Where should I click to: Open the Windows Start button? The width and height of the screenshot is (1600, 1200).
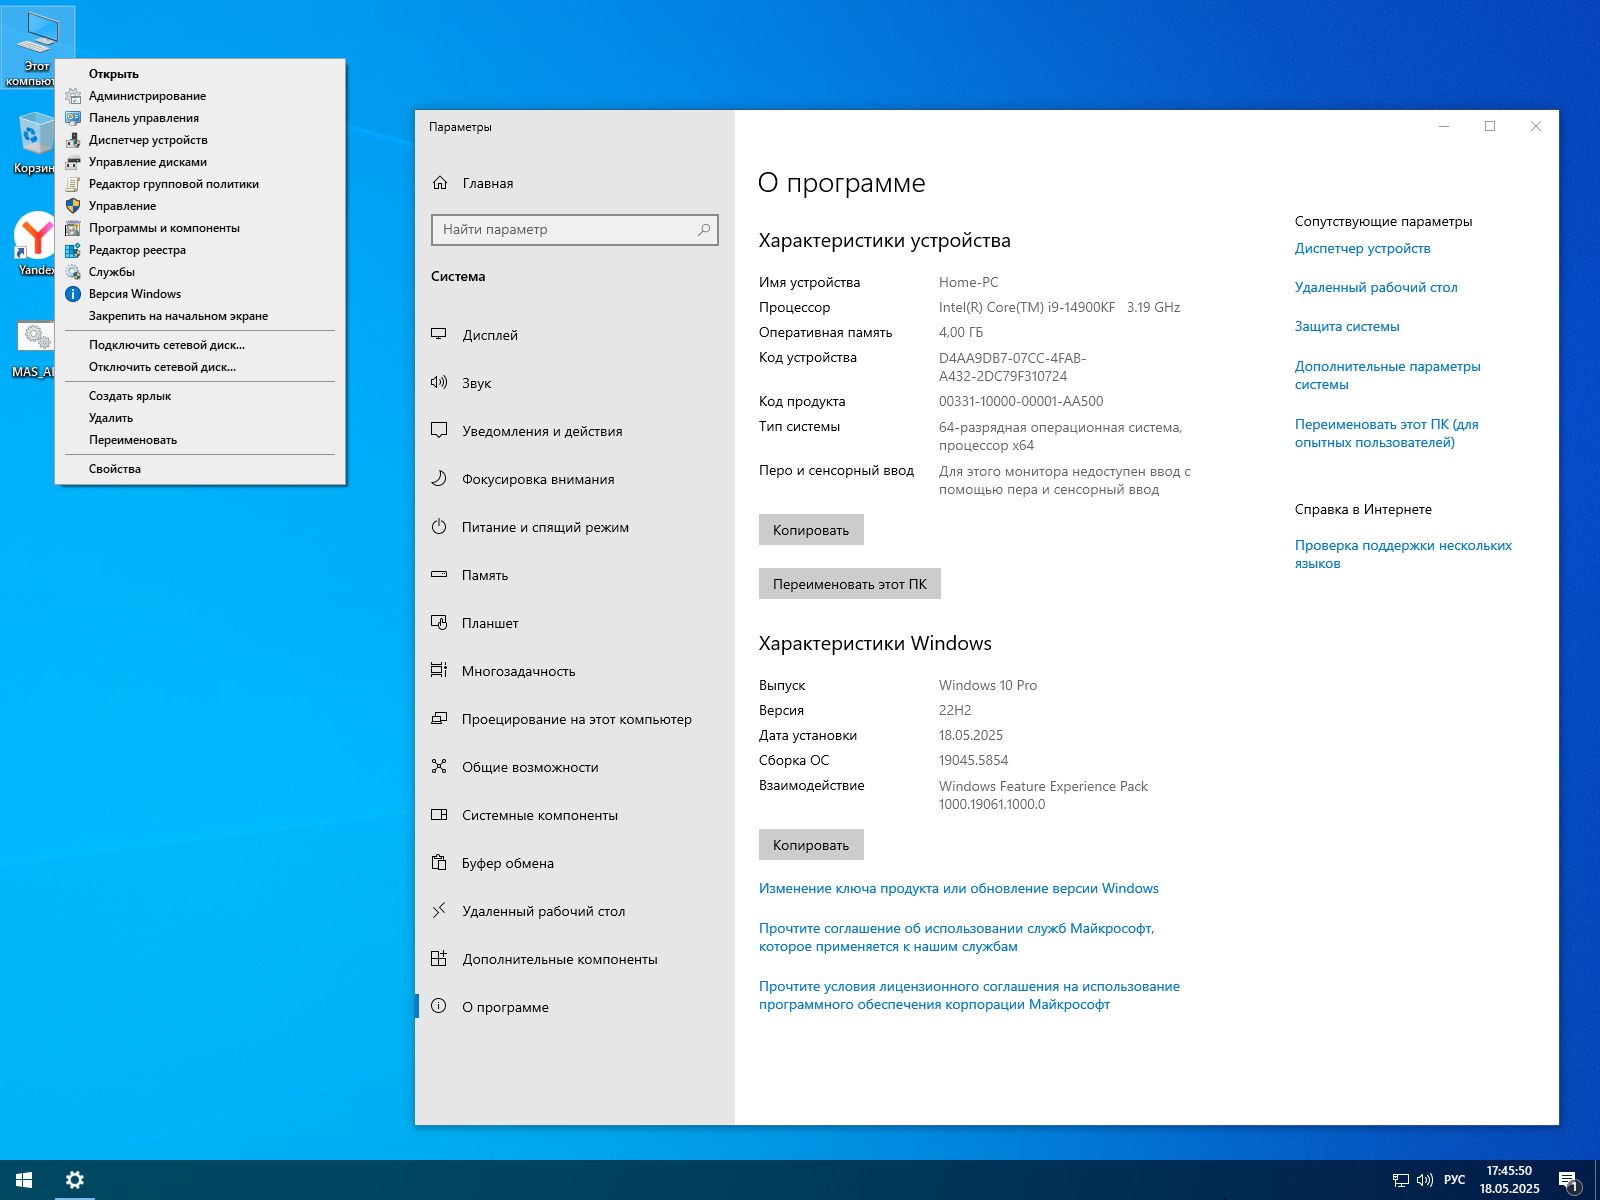click(24, 1180)
